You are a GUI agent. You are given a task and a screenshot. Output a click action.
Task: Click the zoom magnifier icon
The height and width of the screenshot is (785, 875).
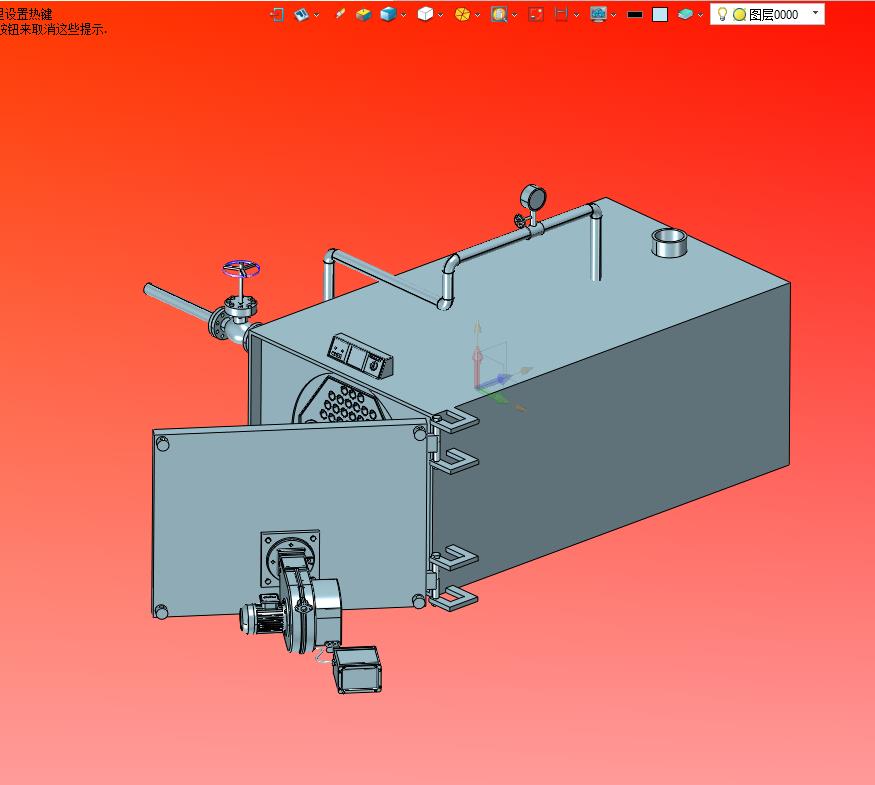[499, 15]
